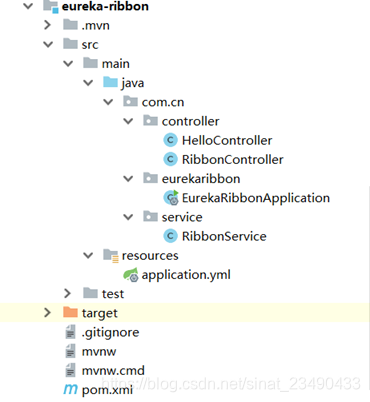Image resolution: width=370 pixels, height=402 pixels.
Task: Collapse the eureka-ribbon project node
Action: click(x=28, y=6)
